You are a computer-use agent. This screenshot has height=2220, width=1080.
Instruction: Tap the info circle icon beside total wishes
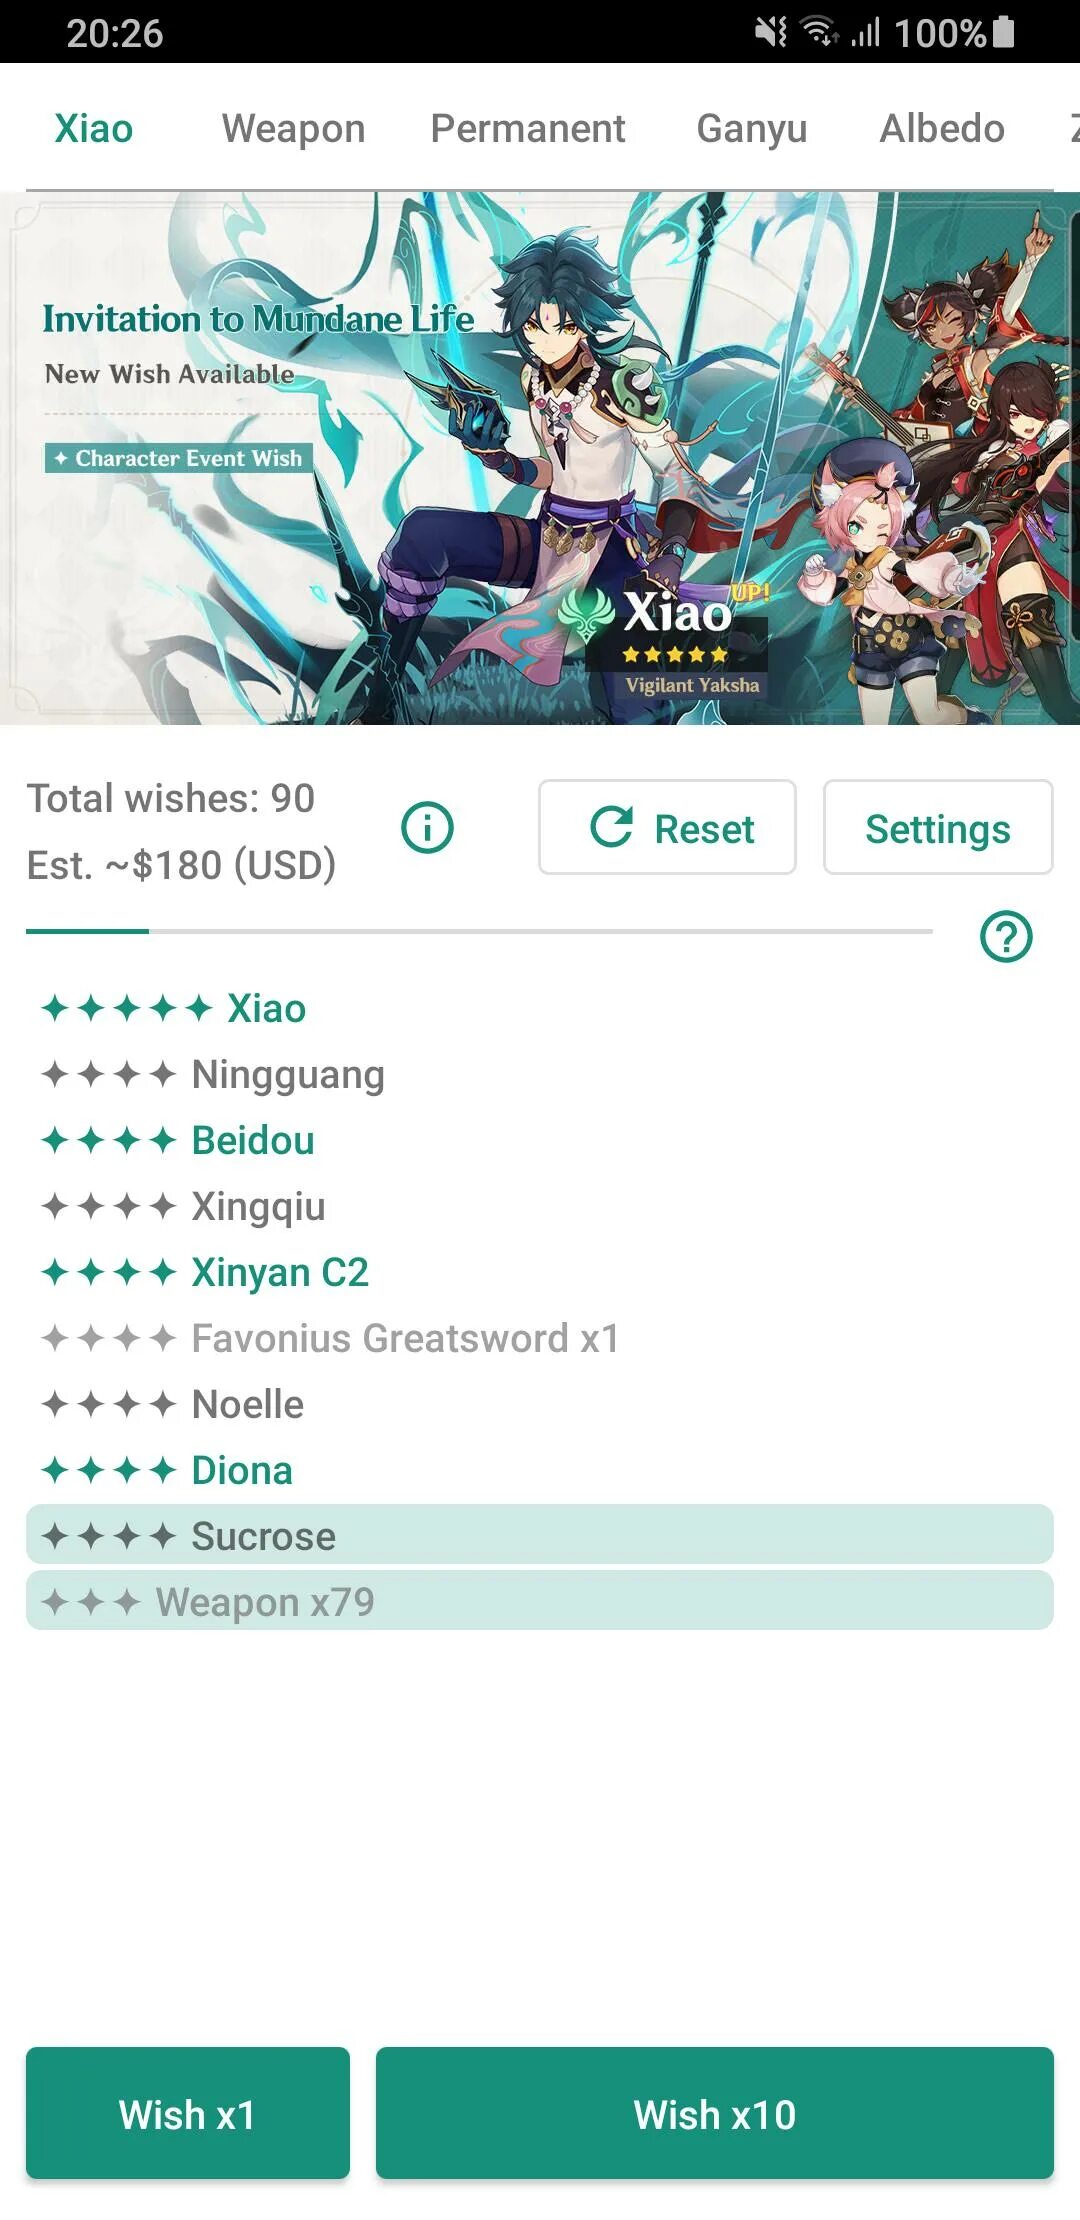click(x=427, y=828)
